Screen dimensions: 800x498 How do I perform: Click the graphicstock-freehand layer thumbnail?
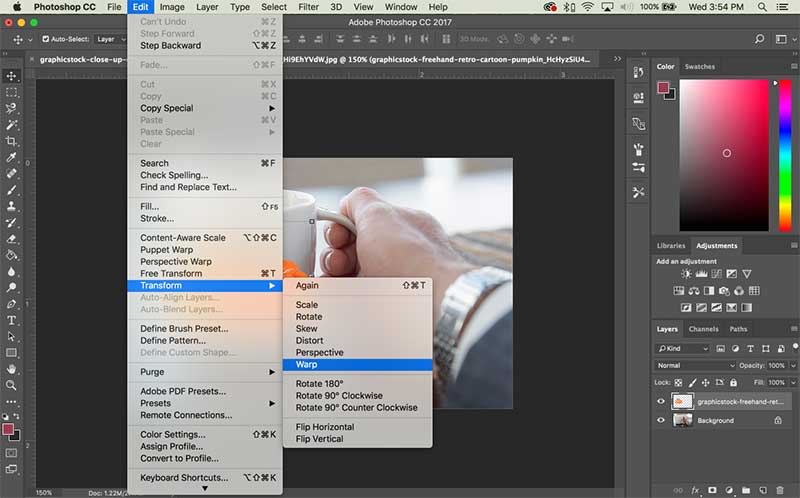683,402
